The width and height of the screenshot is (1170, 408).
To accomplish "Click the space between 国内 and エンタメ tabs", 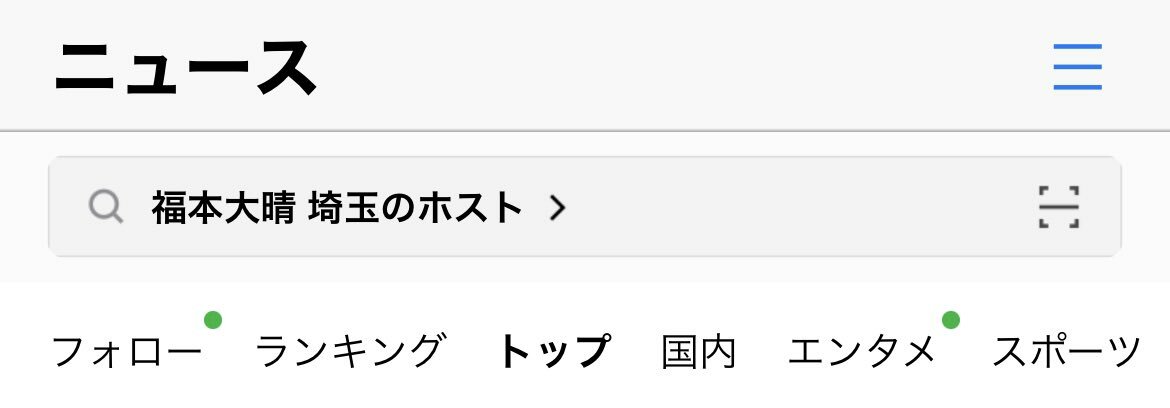I will pos(762,351).
